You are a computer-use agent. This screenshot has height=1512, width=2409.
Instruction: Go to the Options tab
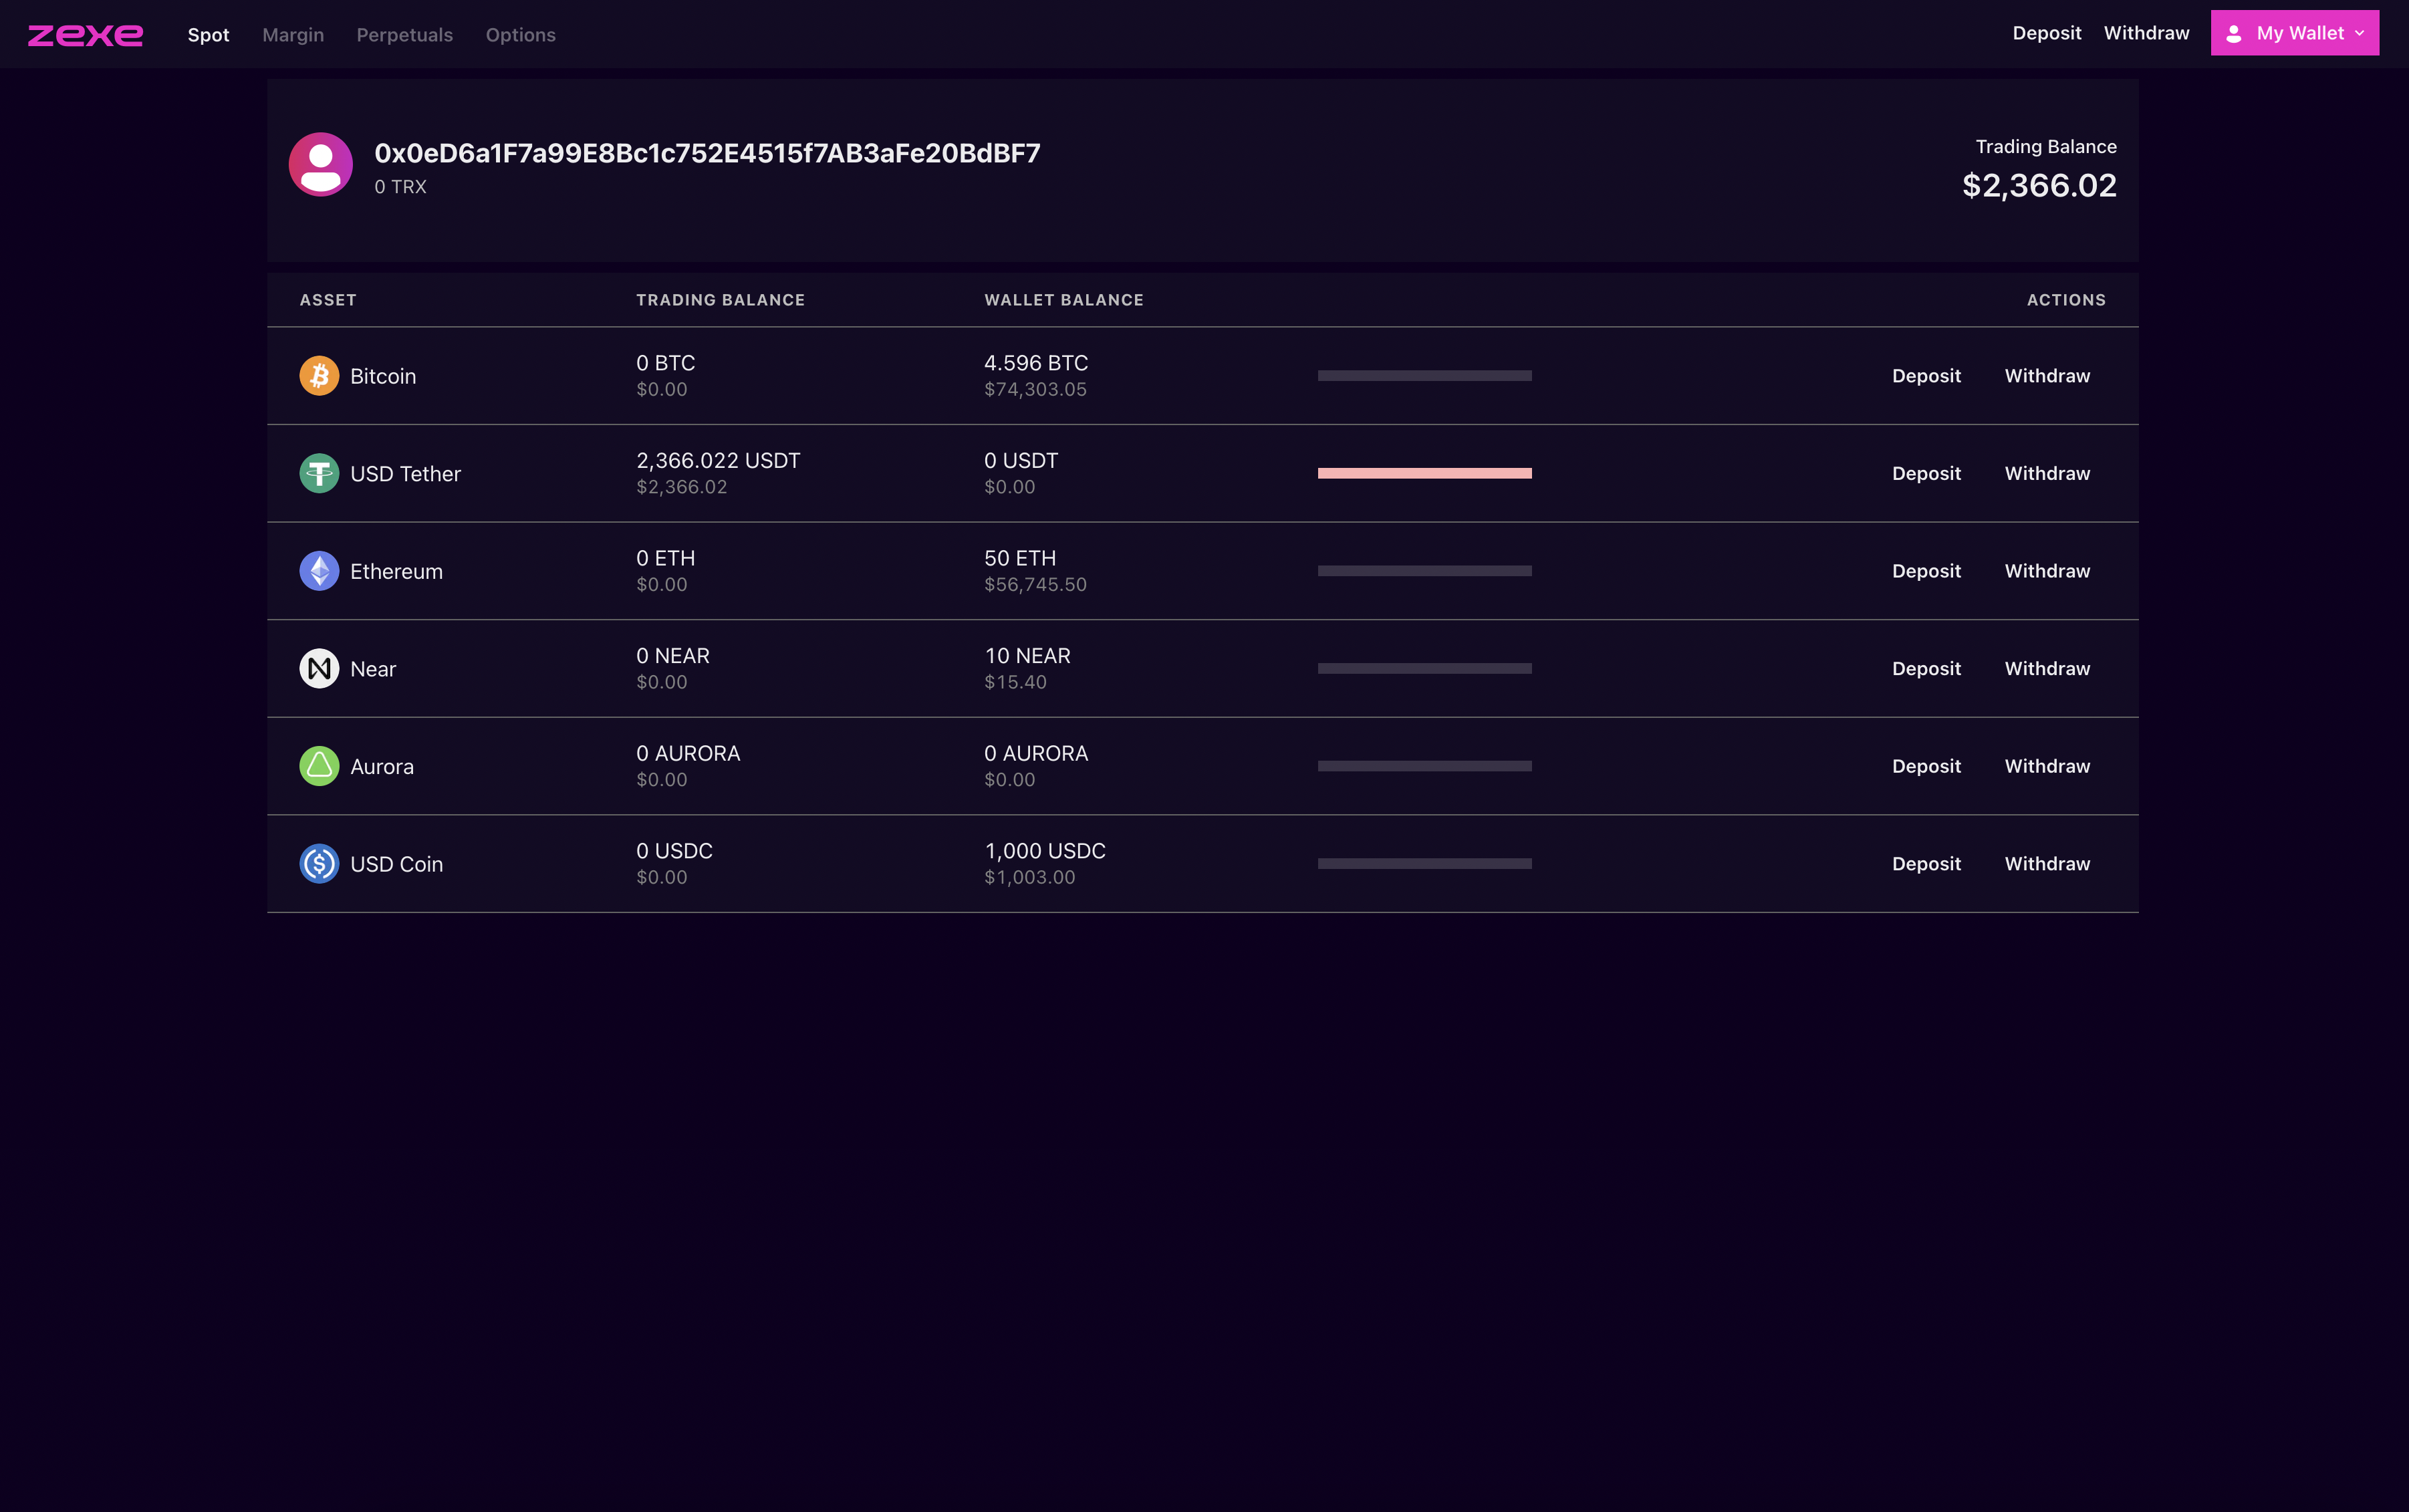(x=520, y=35)
